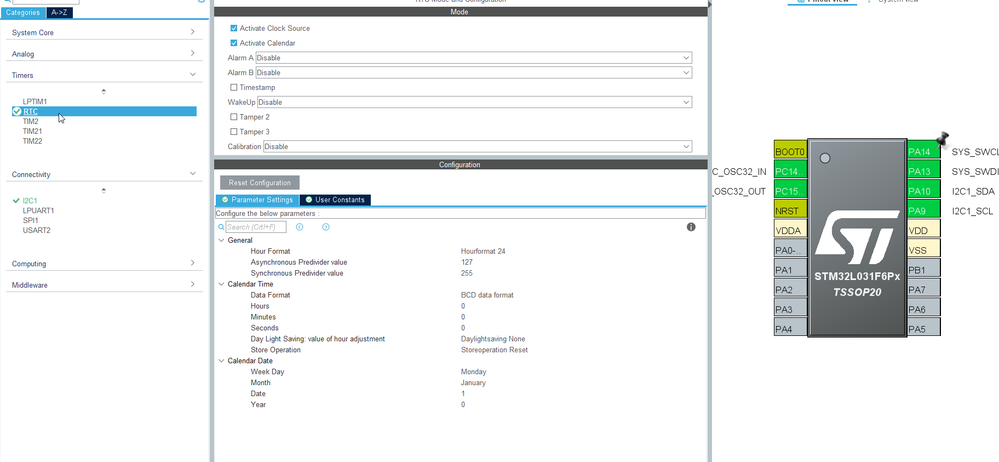Select TIM2 in Timers list

point(31,121)
